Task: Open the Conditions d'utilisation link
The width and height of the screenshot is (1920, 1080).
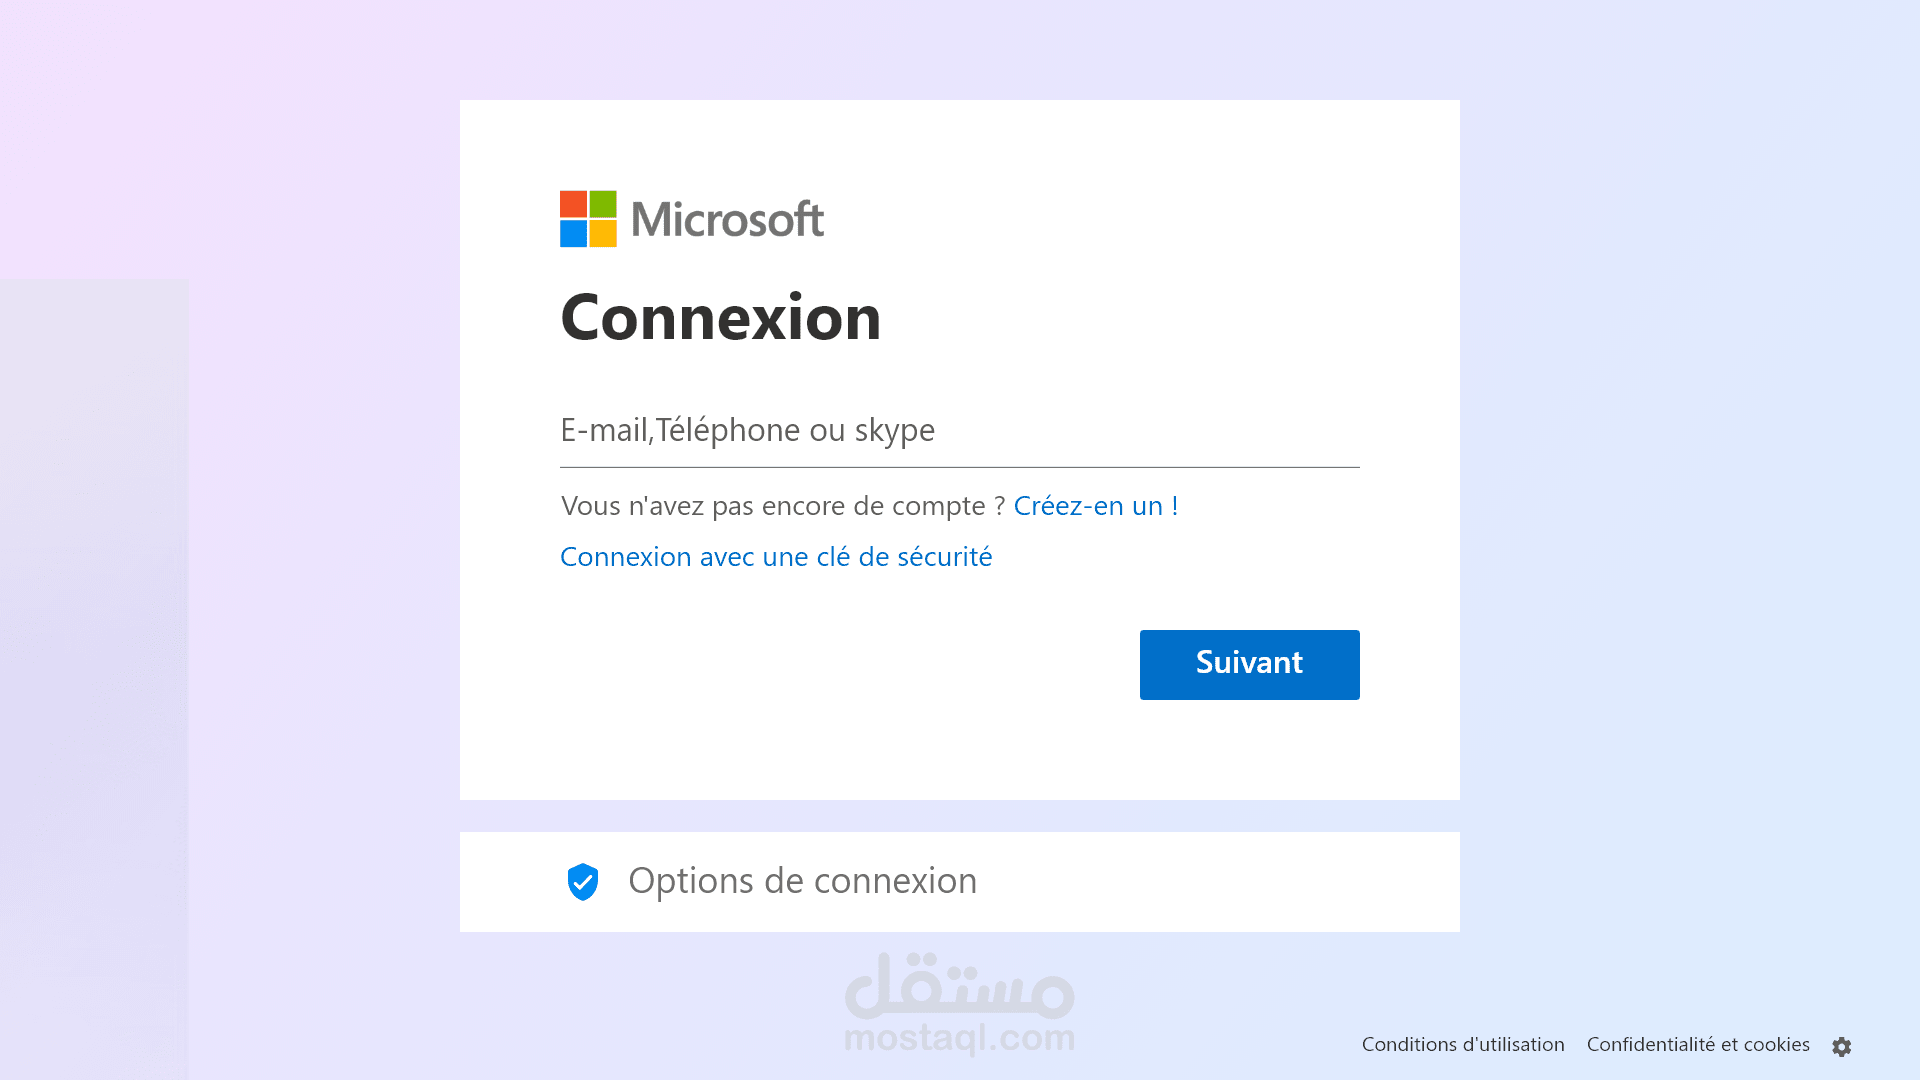Action: click(1462, 1045)
